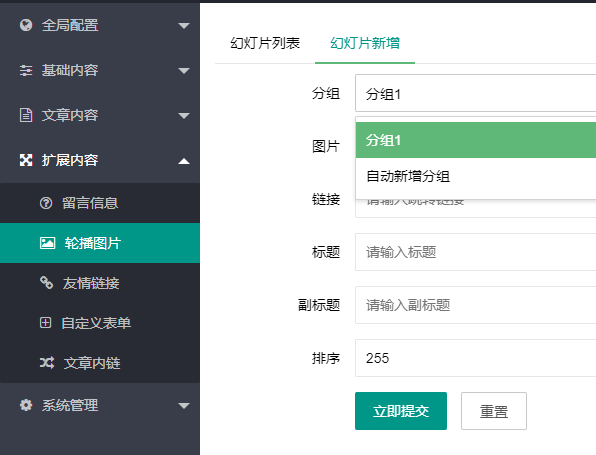Screen dimensions: 596x455
Task: Click the gear icon beside 系统管理
Action: pos(26,405)
